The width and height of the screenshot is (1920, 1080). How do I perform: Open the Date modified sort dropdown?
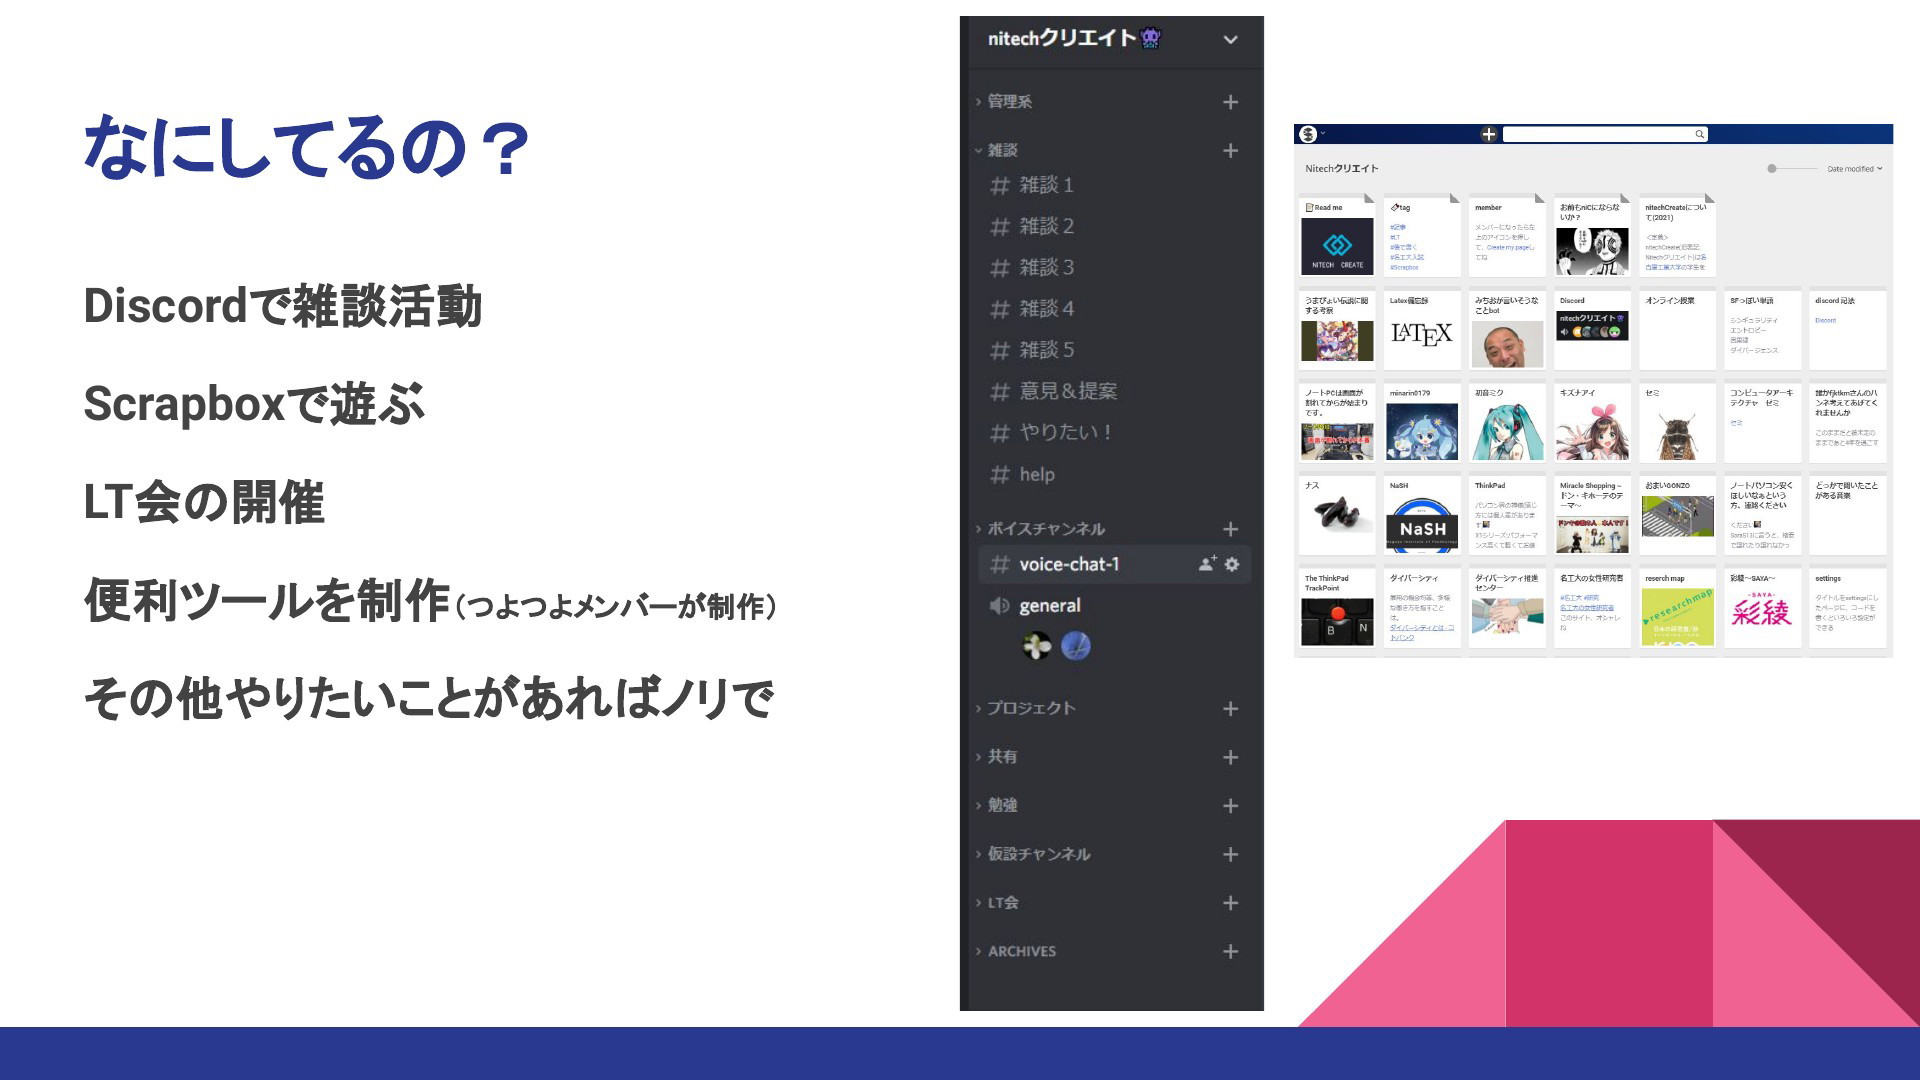1854,169
